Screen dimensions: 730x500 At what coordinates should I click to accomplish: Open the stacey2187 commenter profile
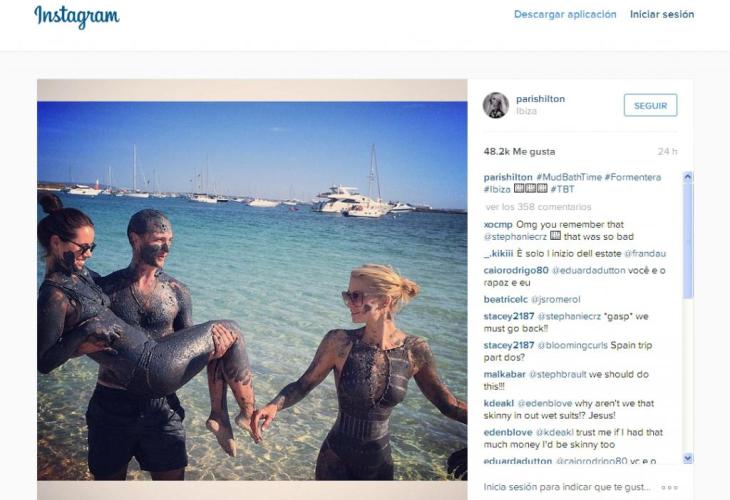click(510, 317)
